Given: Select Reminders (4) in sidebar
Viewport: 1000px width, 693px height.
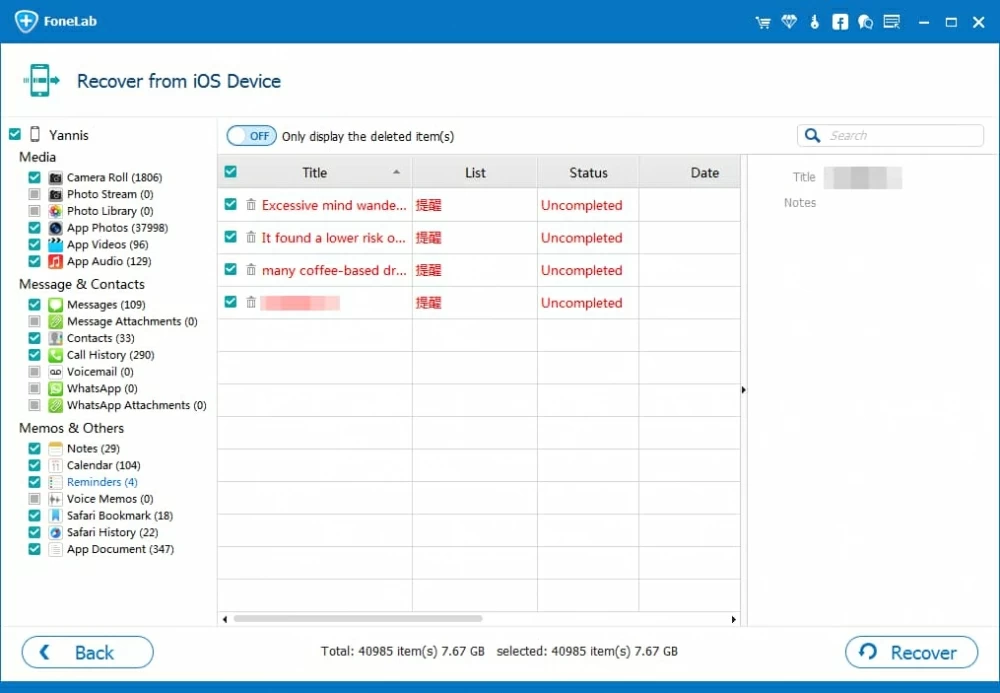Looking at the screenshot, I should click(x=102, y=482).
